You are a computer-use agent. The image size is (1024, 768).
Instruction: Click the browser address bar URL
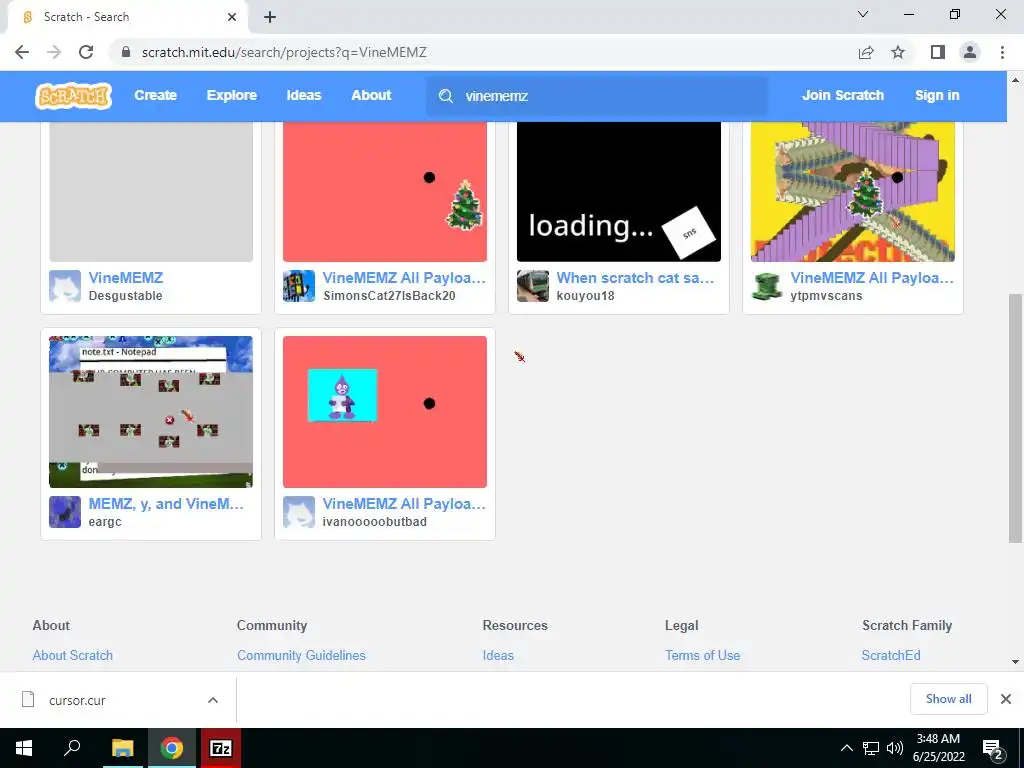tap(284, 52)
